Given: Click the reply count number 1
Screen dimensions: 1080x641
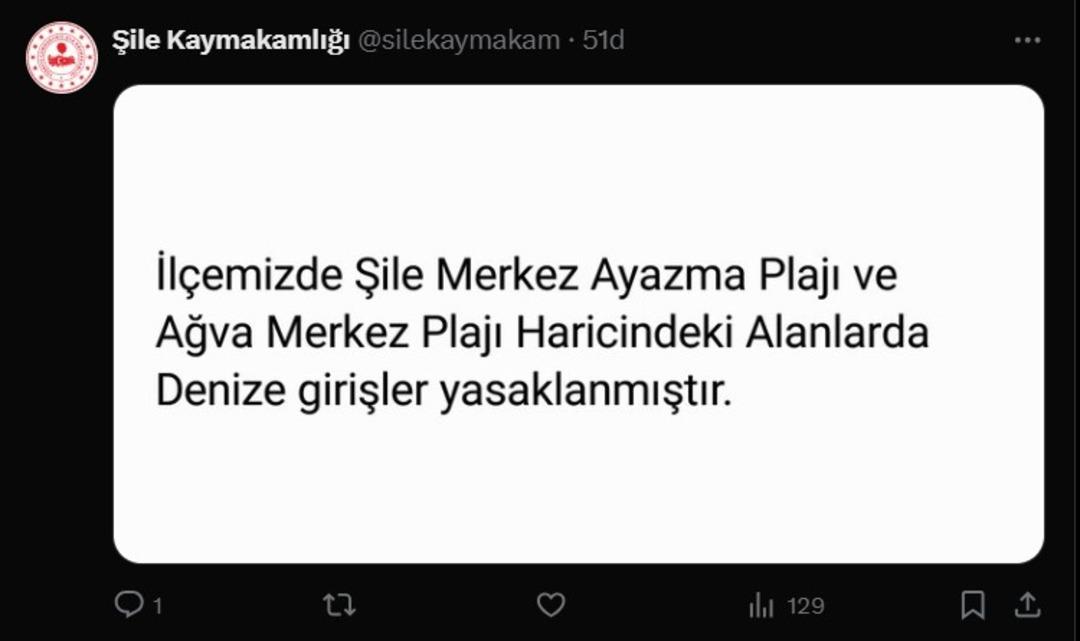Looking at the screenshot, I should [x=158, y=607].
